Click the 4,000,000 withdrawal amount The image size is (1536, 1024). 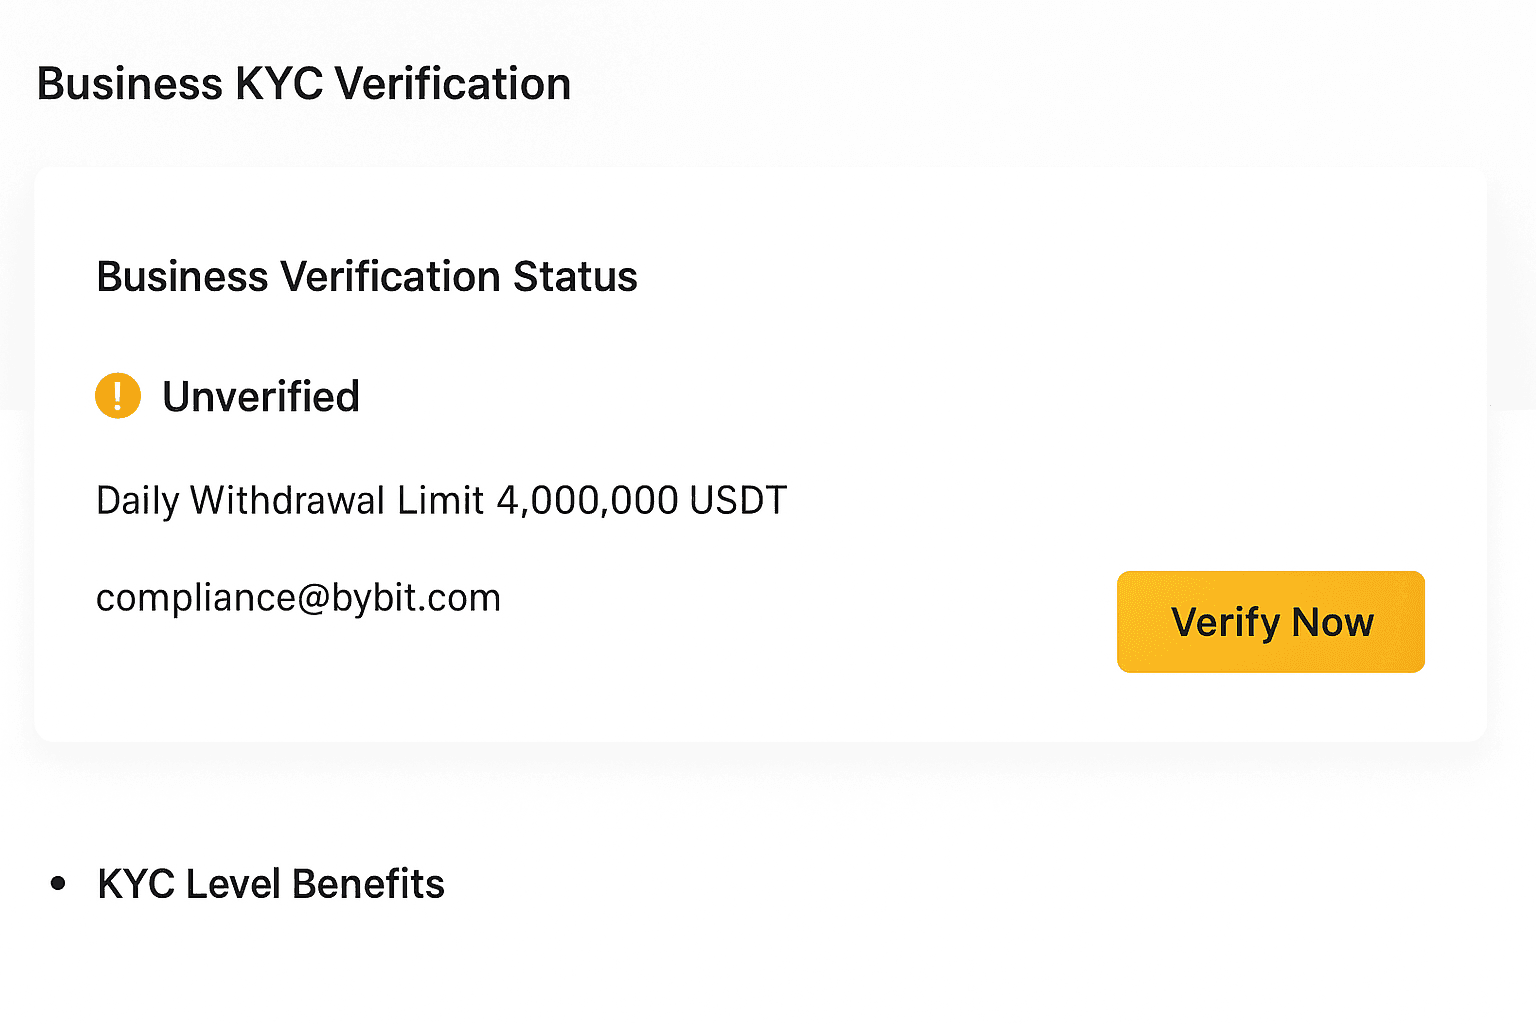[587, 500]
